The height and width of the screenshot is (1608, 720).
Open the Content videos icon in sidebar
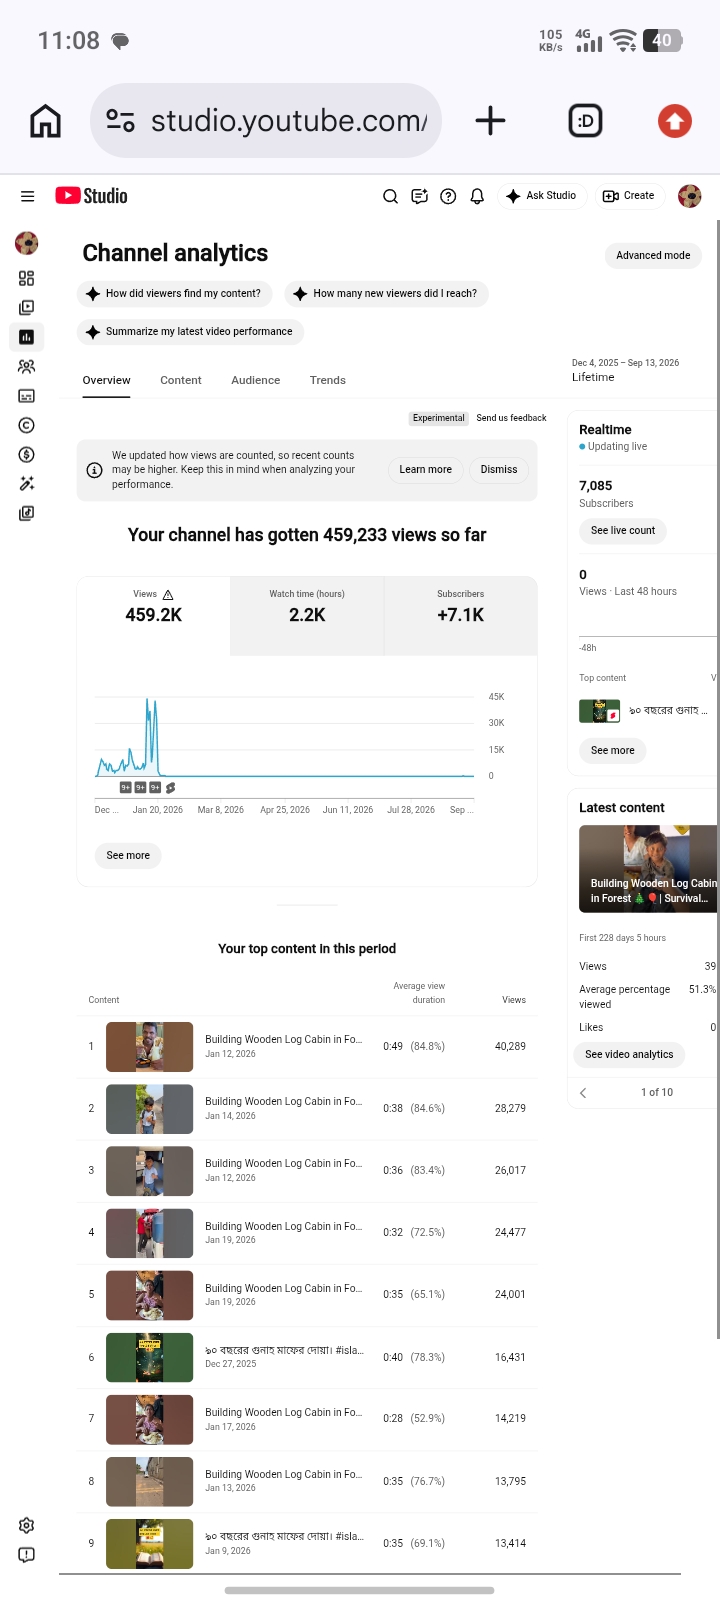click(27, 307)
